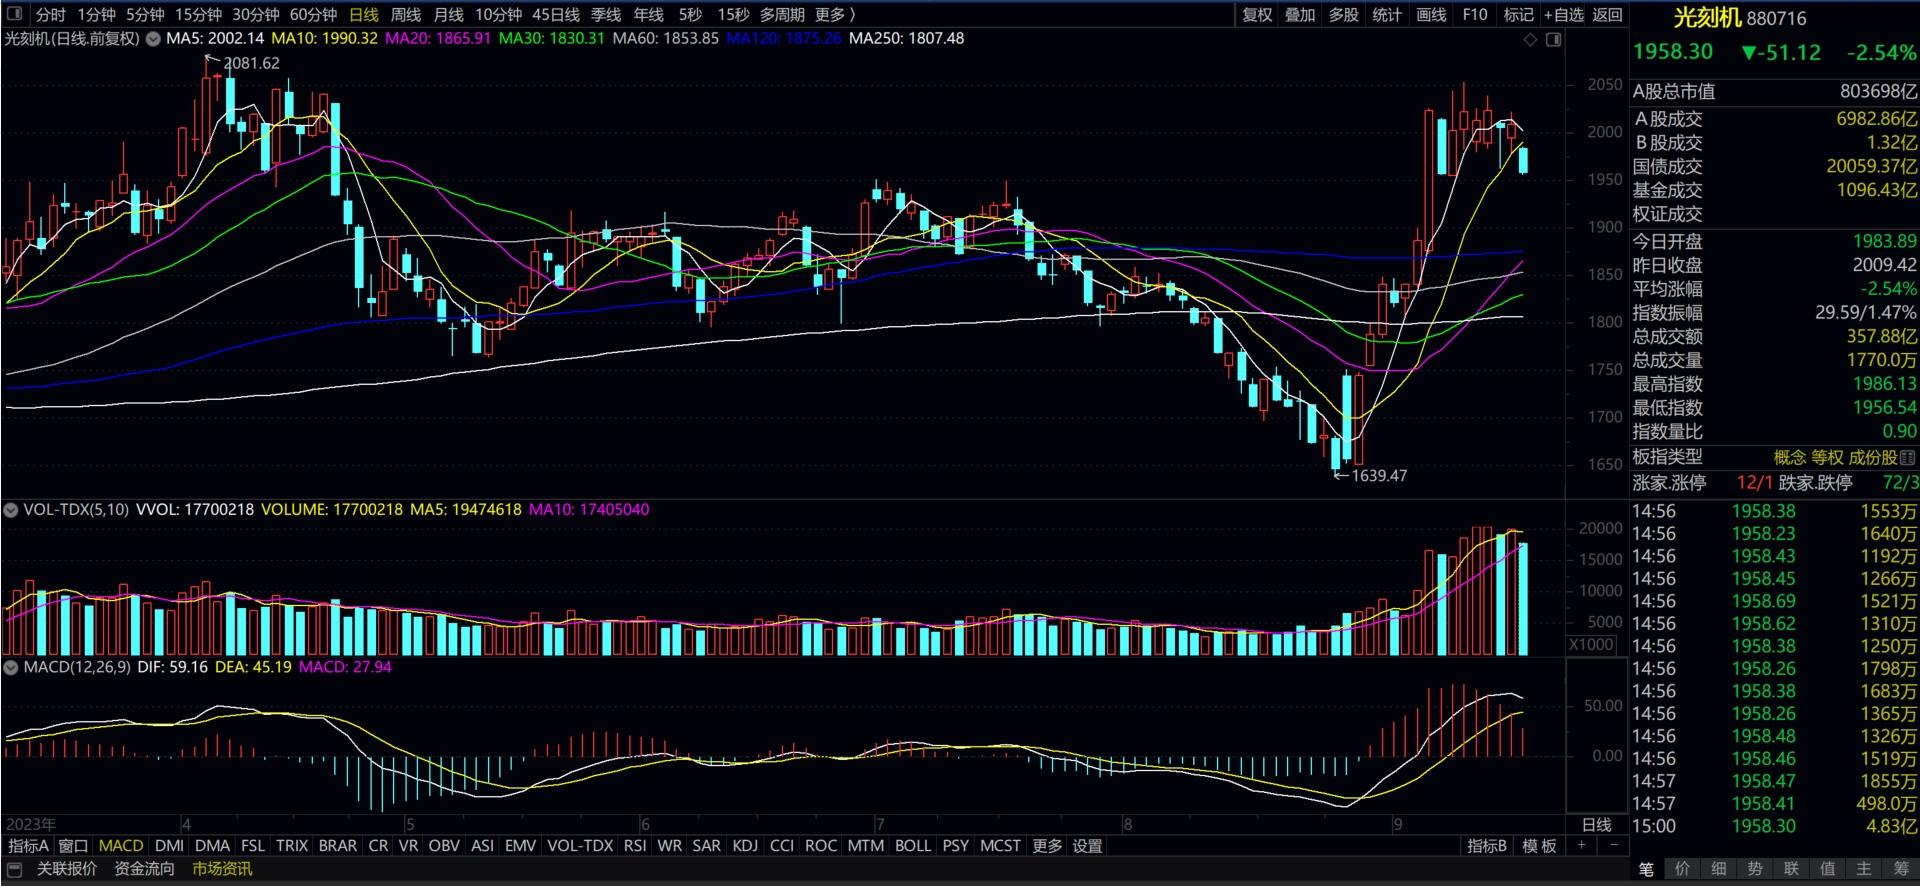
Task: Open the main chart indicator dropdown arrow
Action: click(153, 39)
